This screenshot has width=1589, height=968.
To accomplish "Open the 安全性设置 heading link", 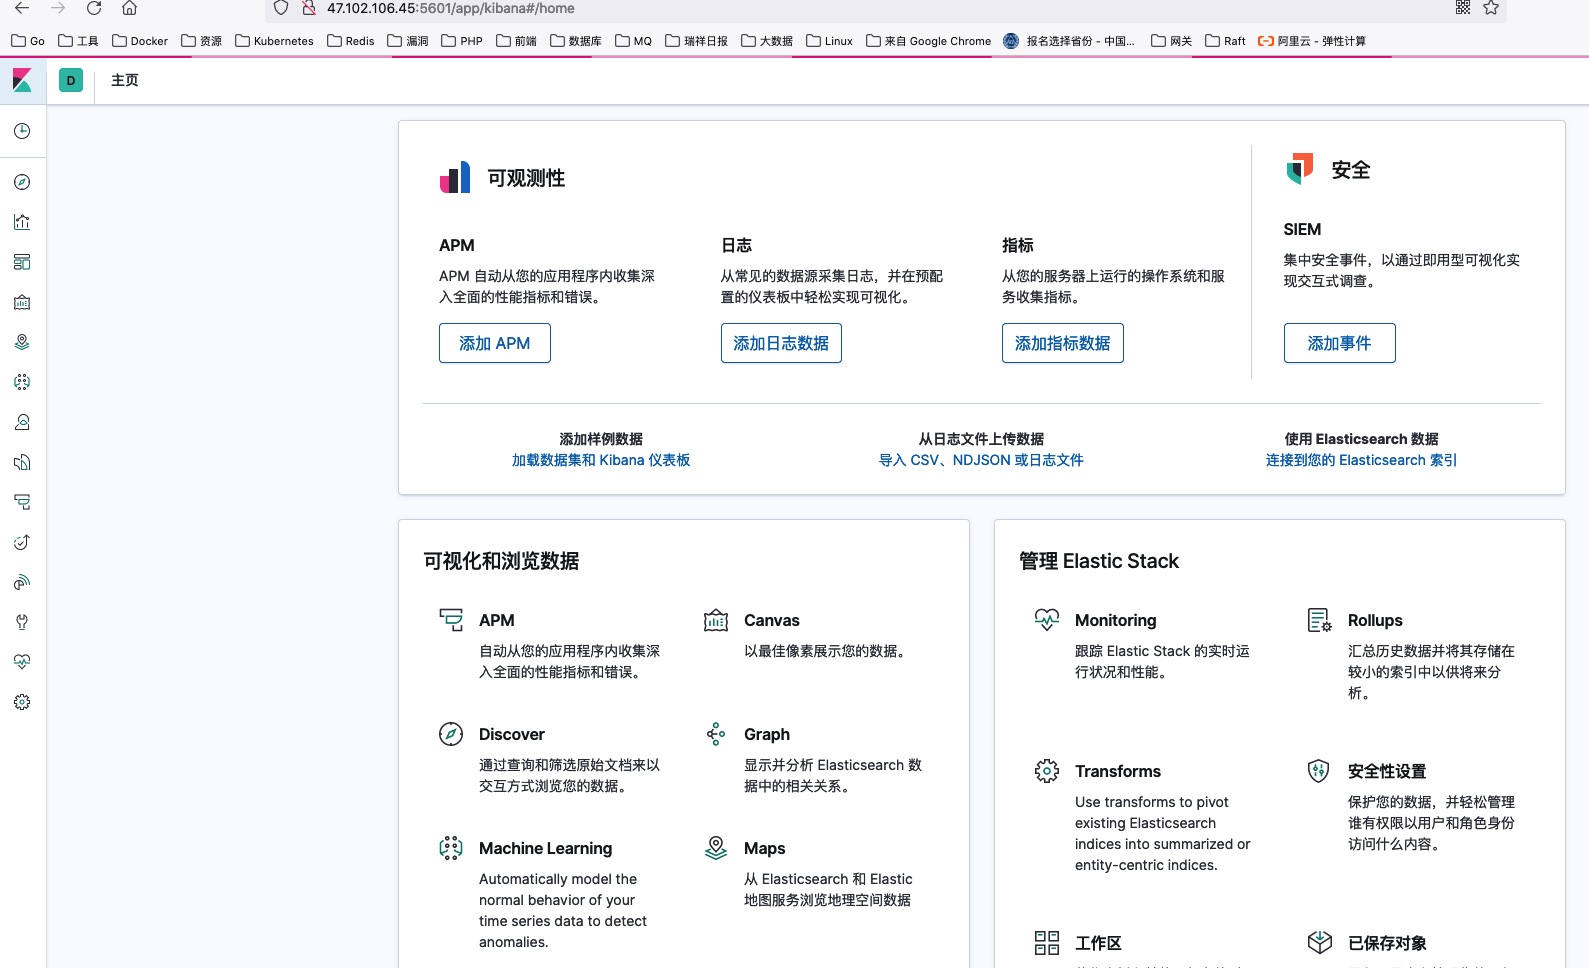I will point(1387,771).
